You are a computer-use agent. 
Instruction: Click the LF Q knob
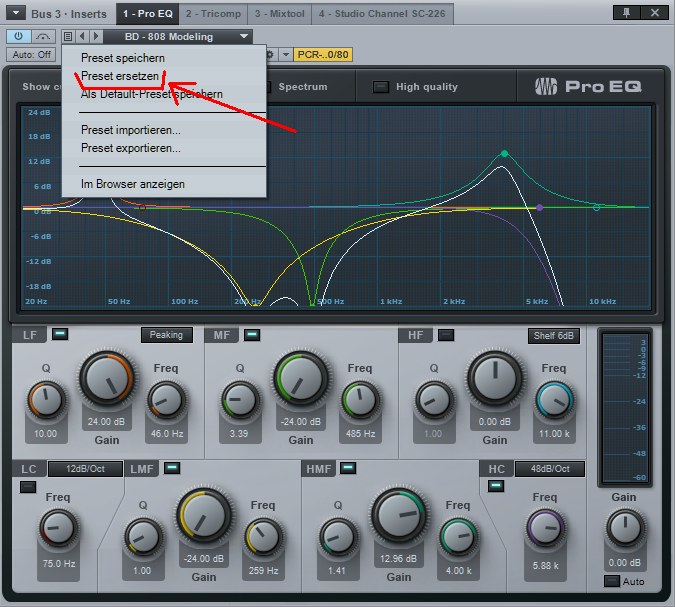pos(46,400)
